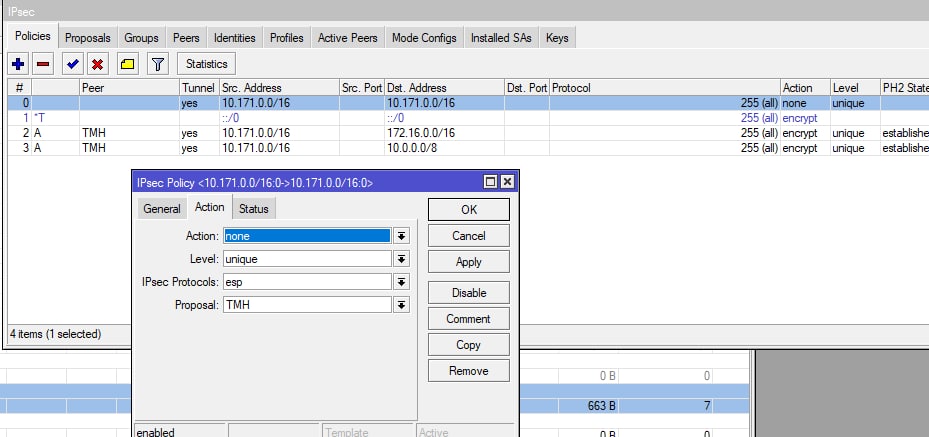Click '4 items (1 selected)' status text

(x=56, y=334)
